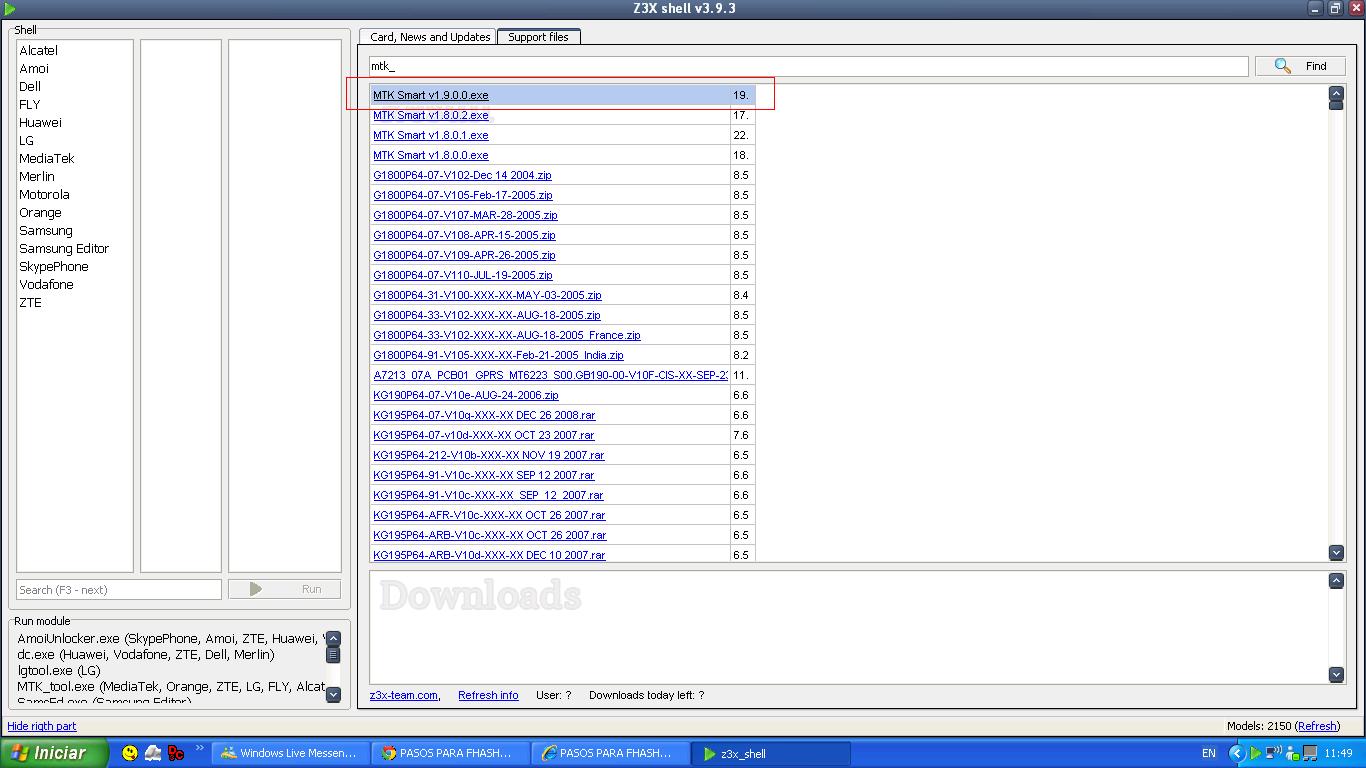Click scroll down arrow of file list
This screenshot has height=768, width=1366.
coord(1336,552)
